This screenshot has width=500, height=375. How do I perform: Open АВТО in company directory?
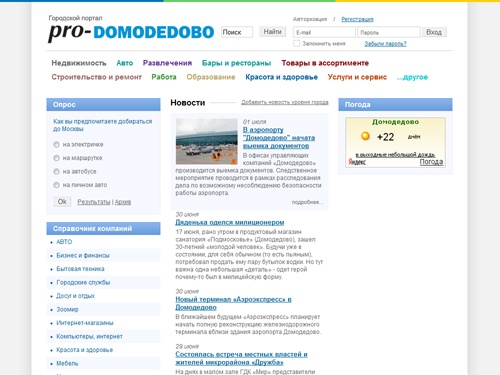click(x=64, y=242)
